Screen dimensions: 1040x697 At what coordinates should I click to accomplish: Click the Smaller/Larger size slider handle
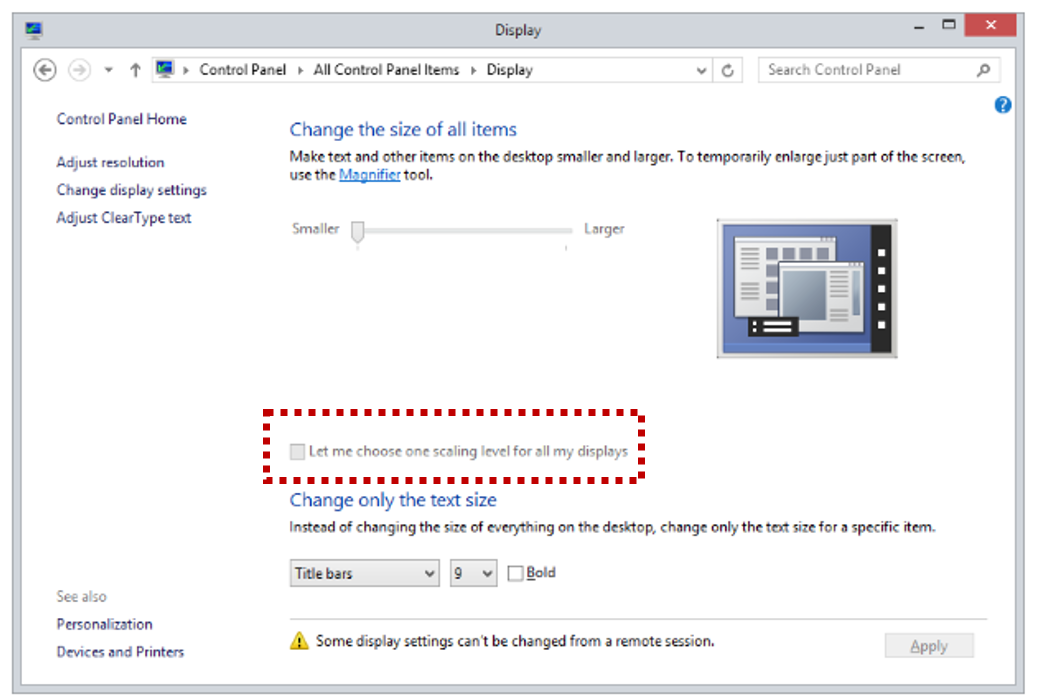[357, 231]
